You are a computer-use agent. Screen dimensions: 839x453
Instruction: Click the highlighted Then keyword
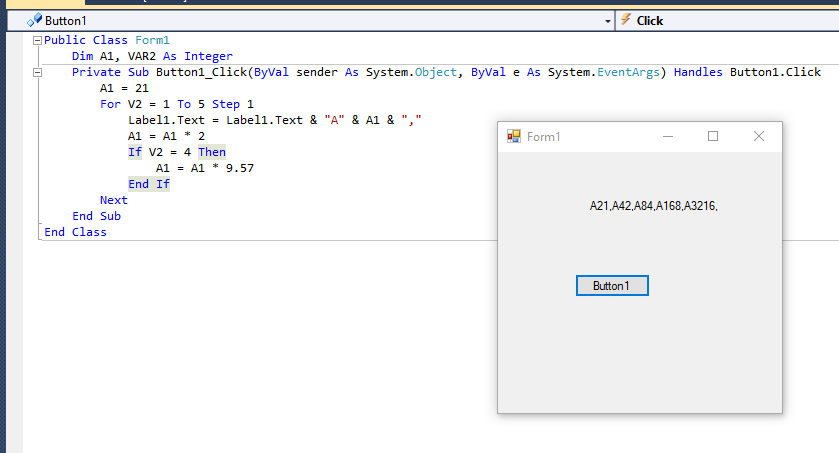pyautogui.click(x=211, y=152)
